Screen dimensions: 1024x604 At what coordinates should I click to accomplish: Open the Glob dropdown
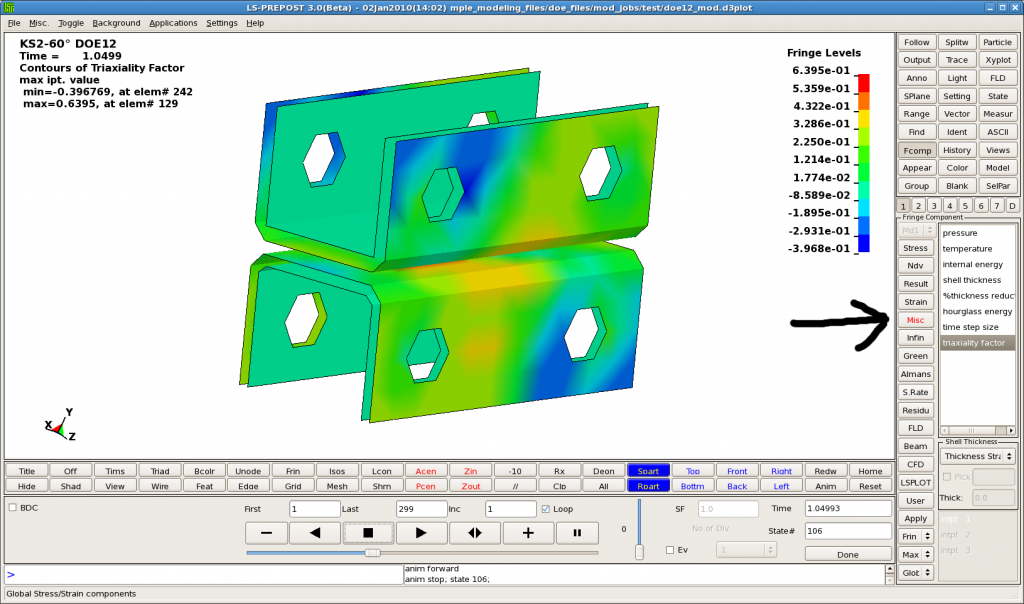pos(916,573)
